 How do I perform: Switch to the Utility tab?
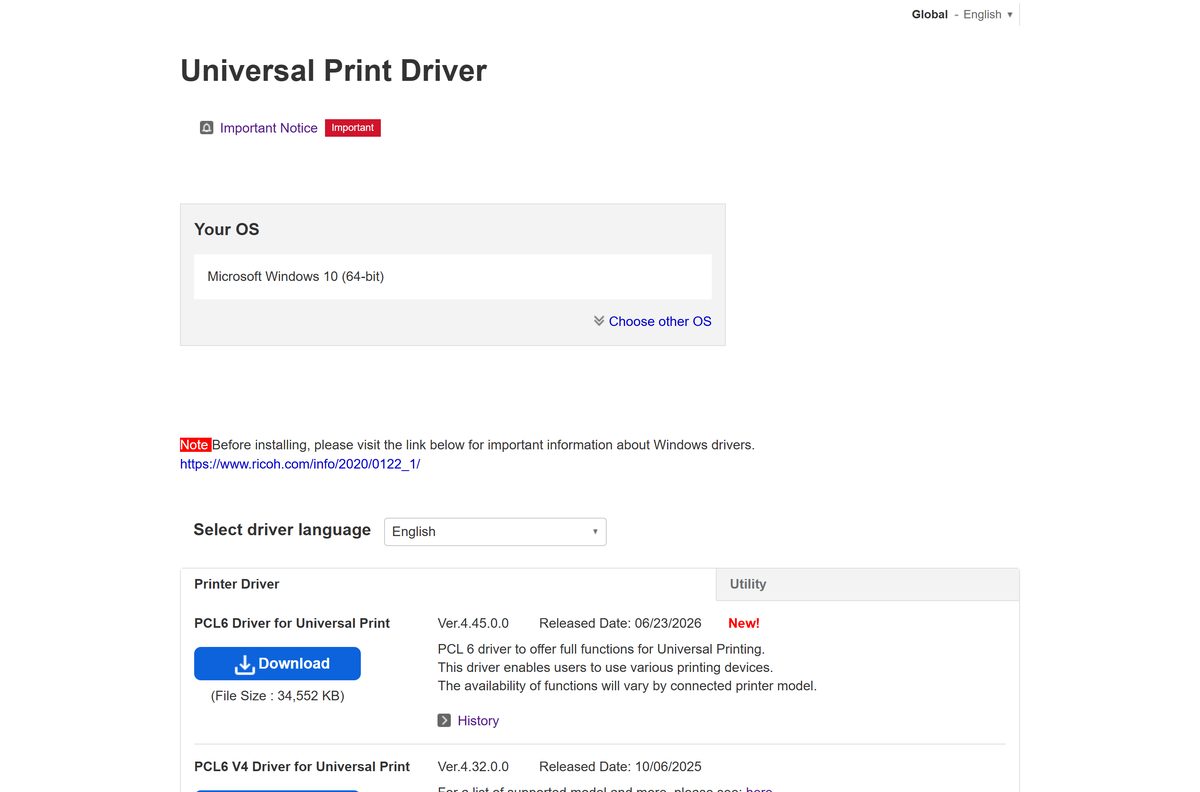coord(868,584)
